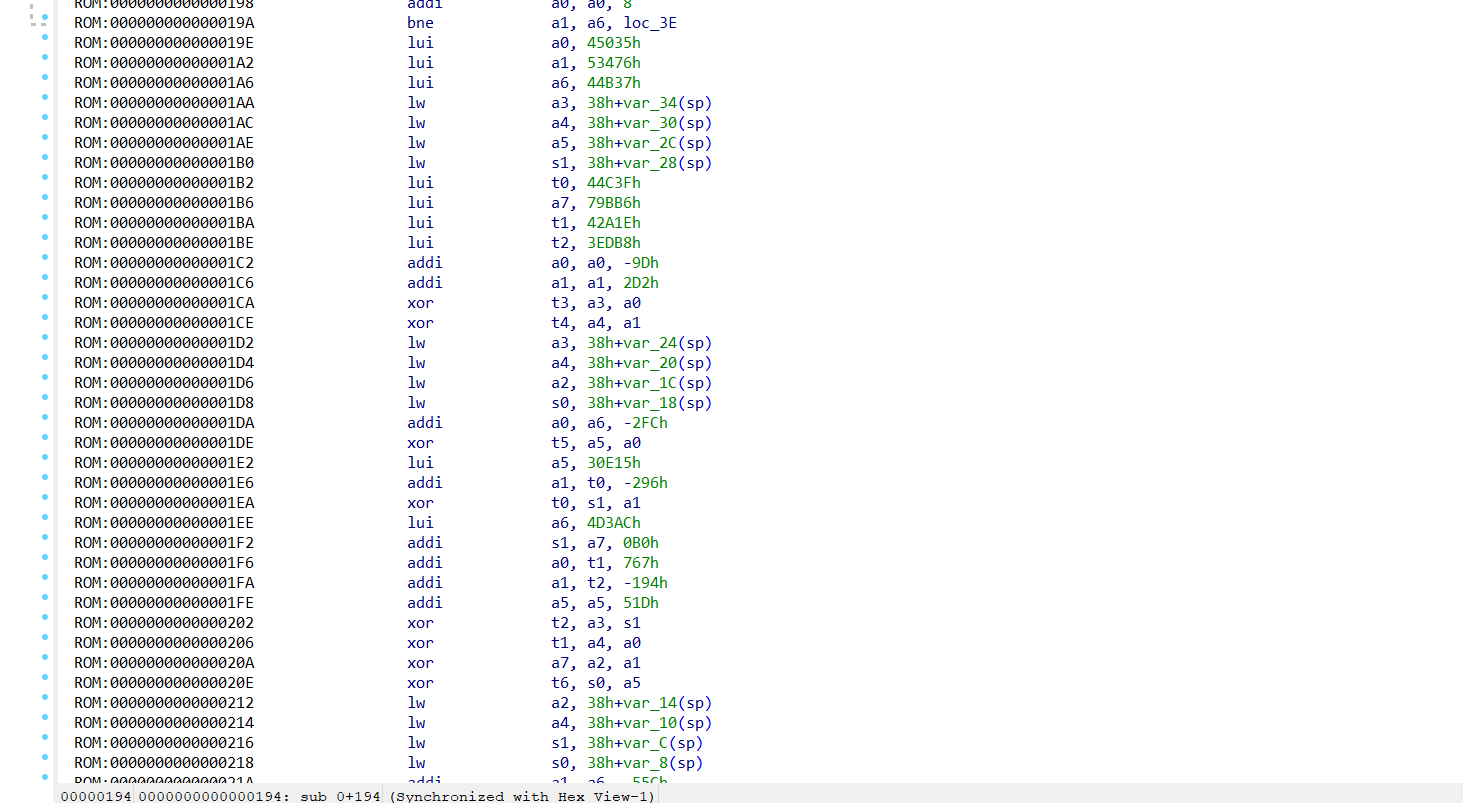Click the lw mnemonic at address 1D6

click(x=416, y=383)
